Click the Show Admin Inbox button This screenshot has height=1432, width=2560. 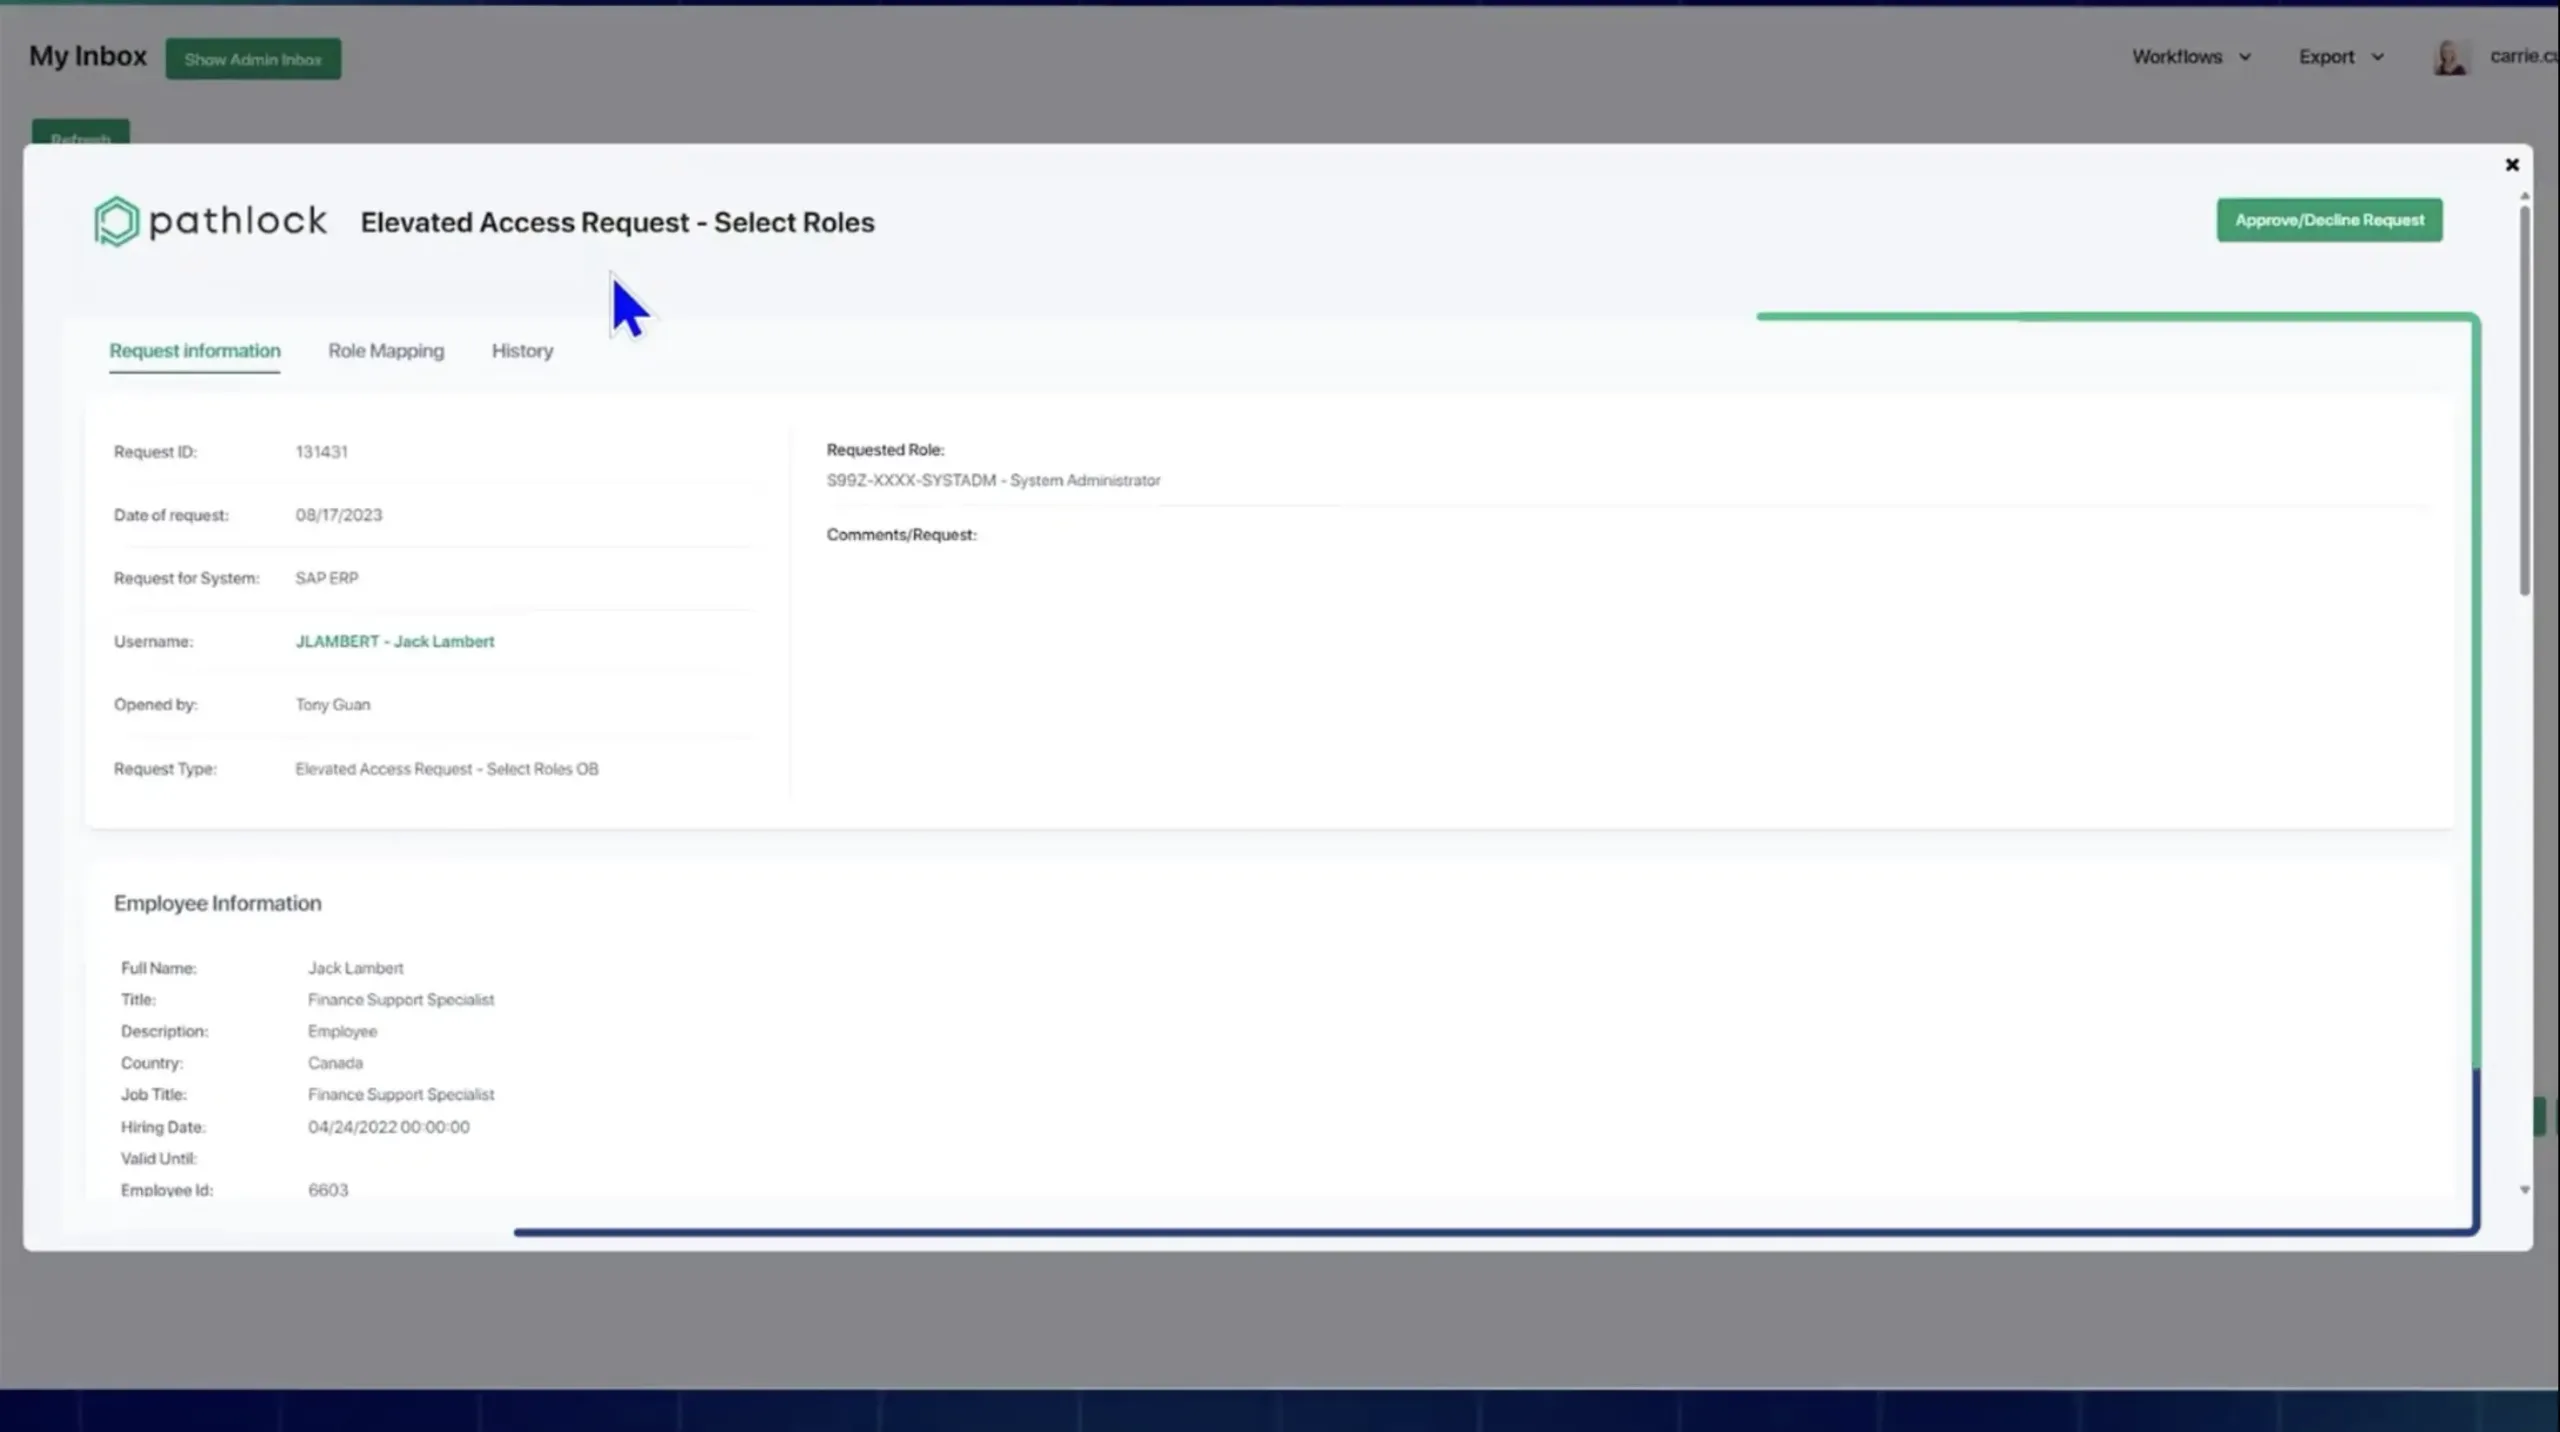pos(253,58)
